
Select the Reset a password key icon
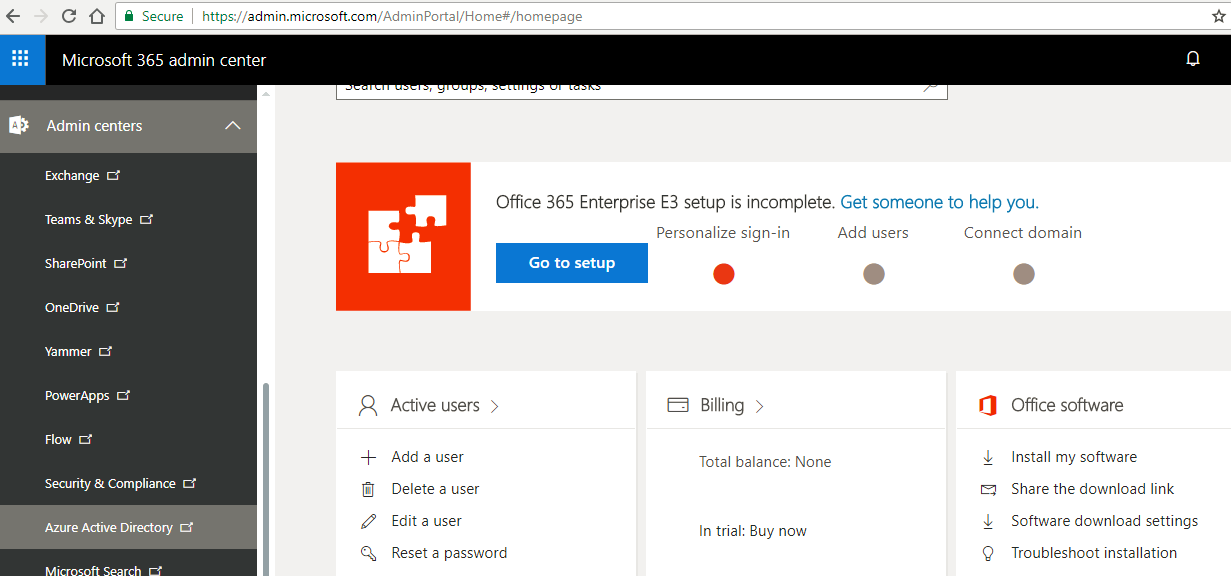coord(369,552)
